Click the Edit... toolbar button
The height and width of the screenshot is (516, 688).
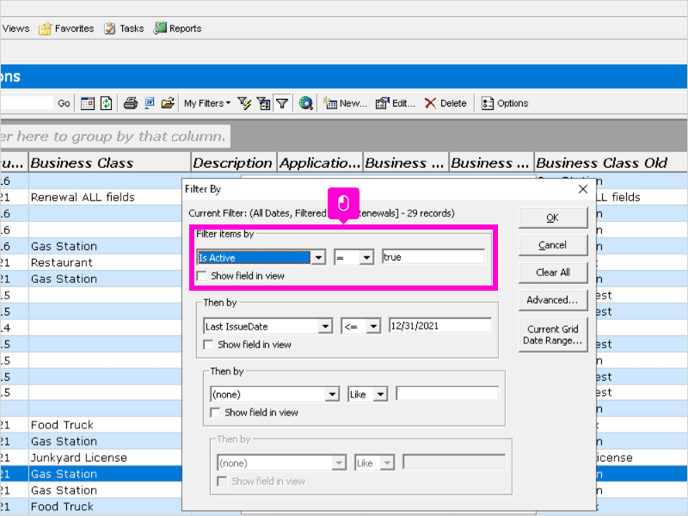coord(395,104)
